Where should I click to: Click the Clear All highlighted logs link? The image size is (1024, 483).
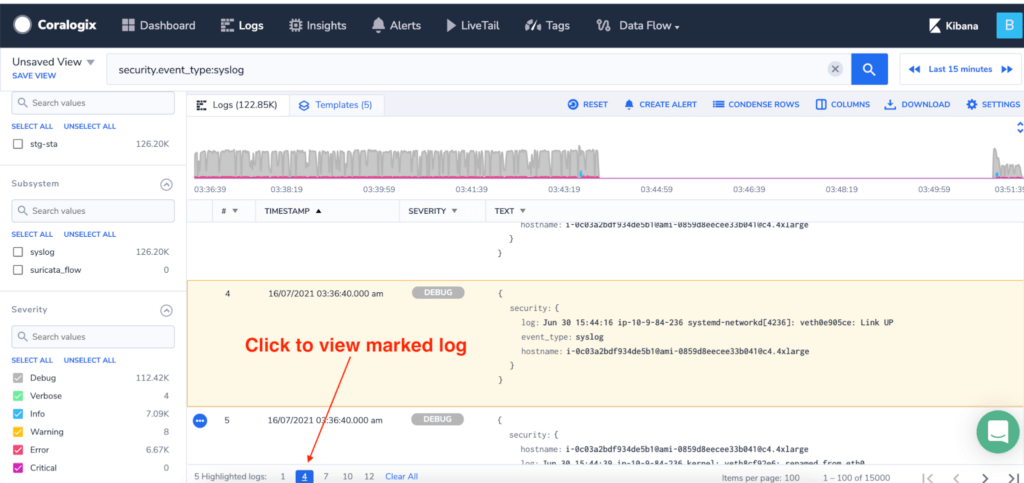point(402,476)
